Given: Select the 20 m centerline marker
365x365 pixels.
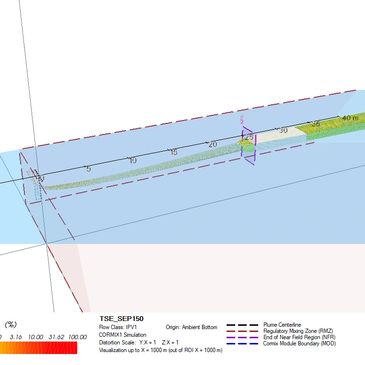Looking at the screenshot, I should [213, 145].
